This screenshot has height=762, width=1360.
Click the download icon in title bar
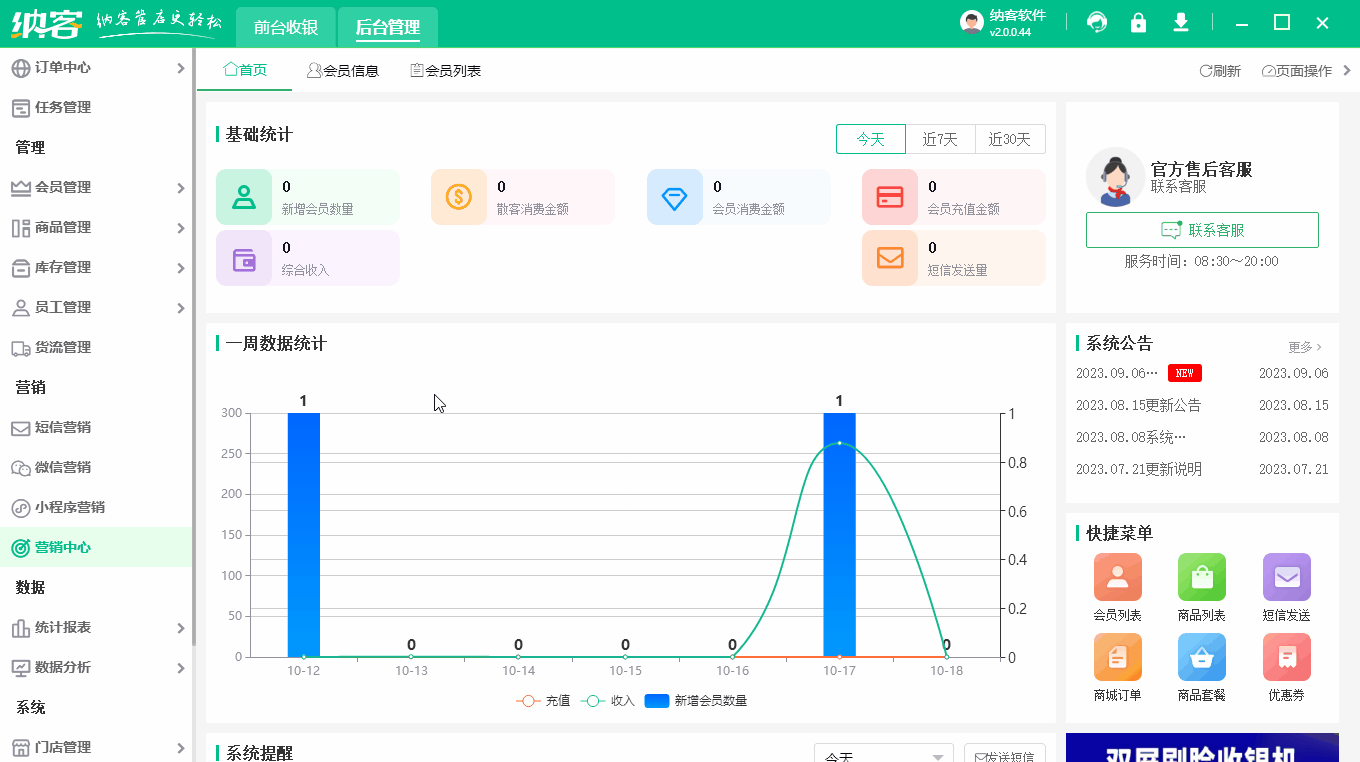pos(1181,21)
